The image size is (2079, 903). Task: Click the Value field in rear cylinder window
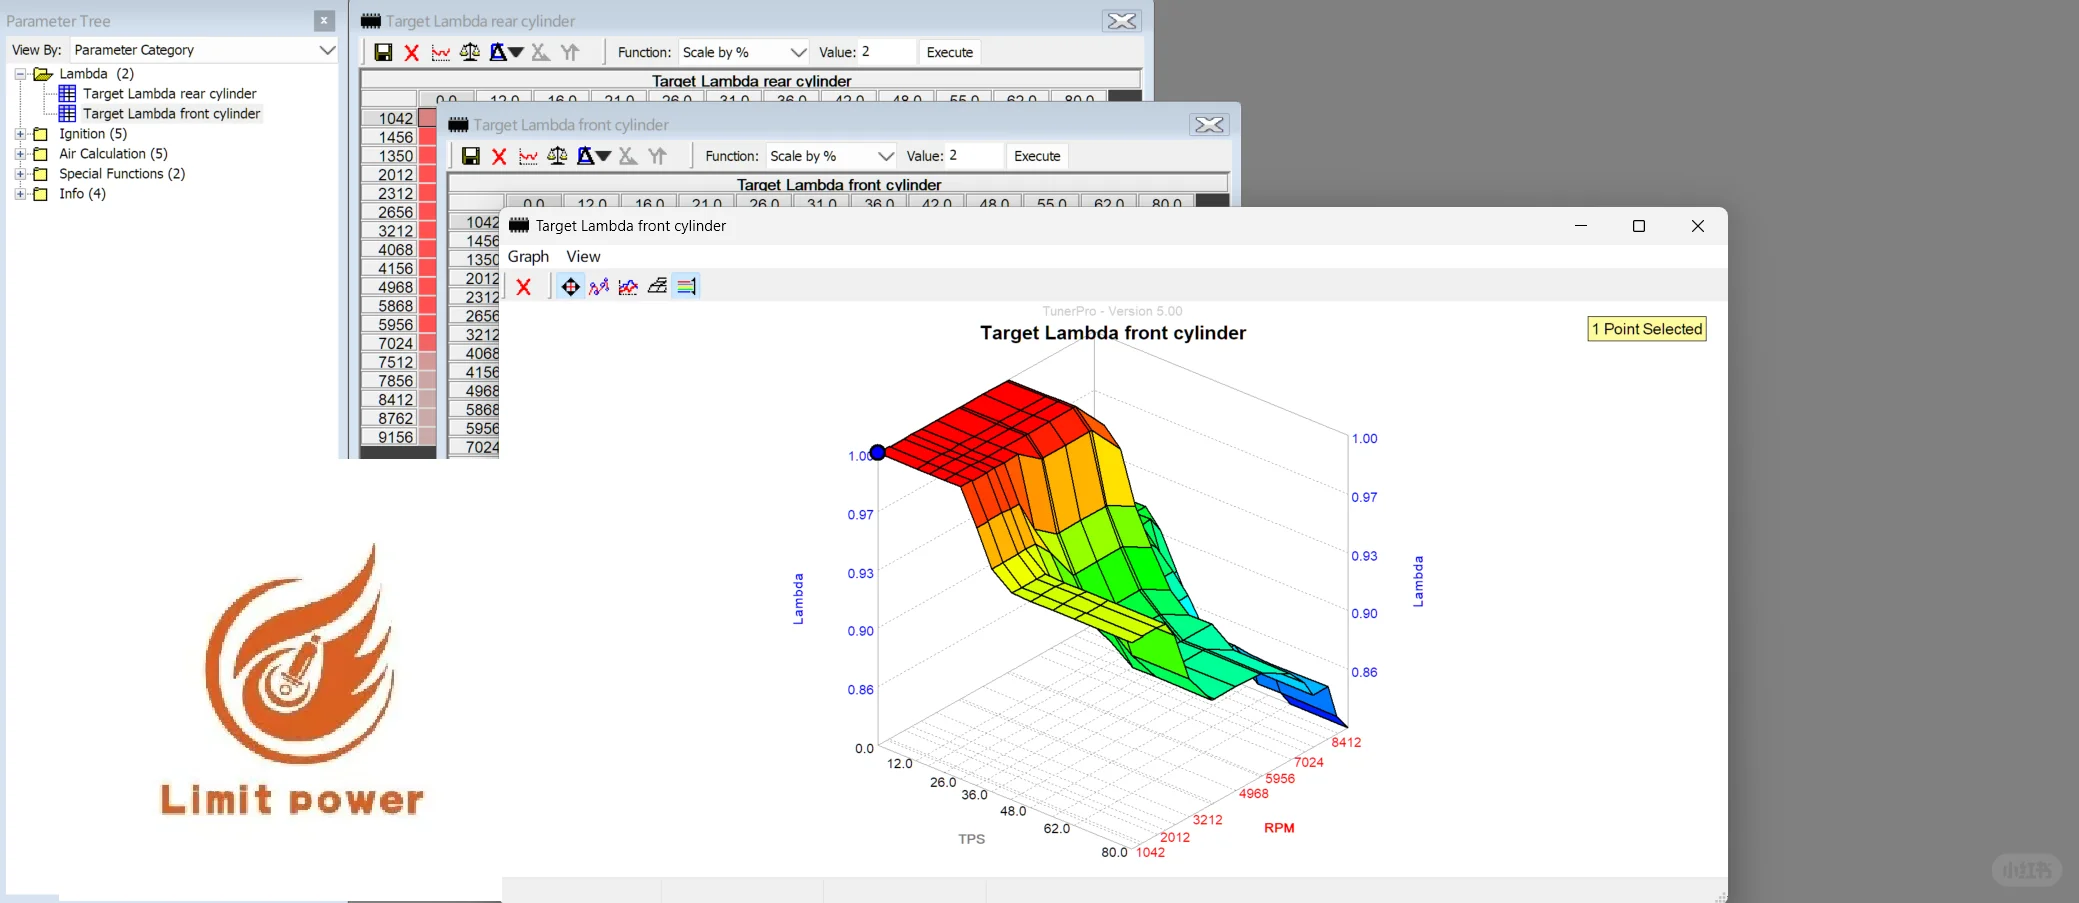point(886,52)
